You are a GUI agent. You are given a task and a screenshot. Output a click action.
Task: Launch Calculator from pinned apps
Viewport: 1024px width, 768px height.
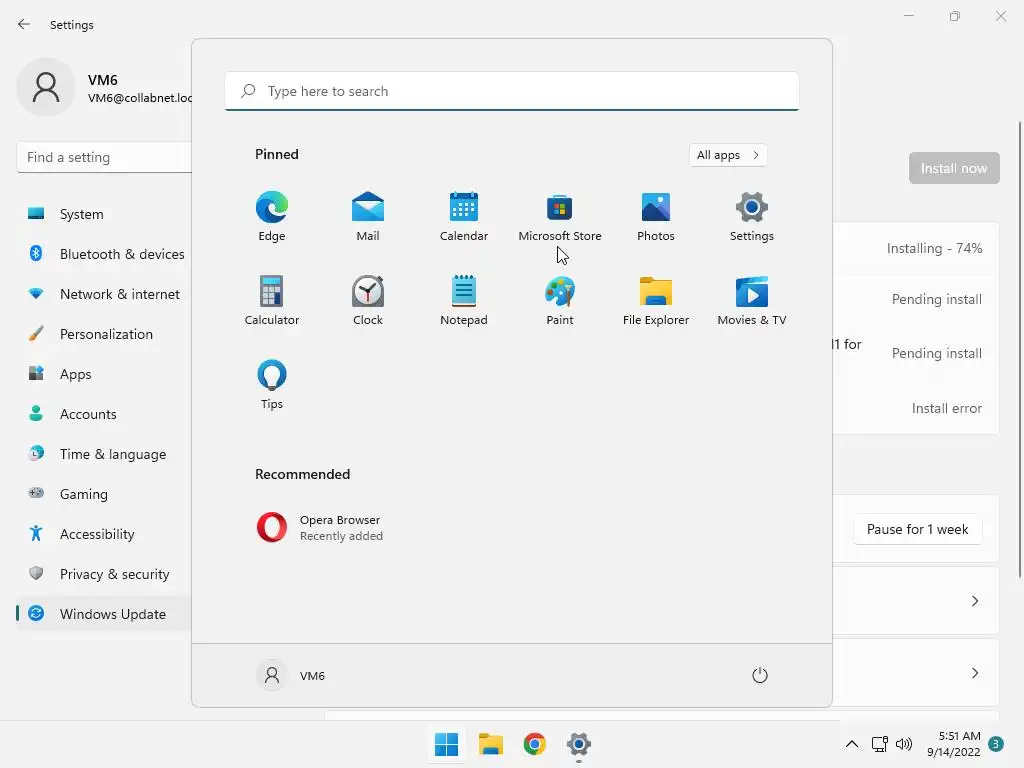tap(272, 300)
